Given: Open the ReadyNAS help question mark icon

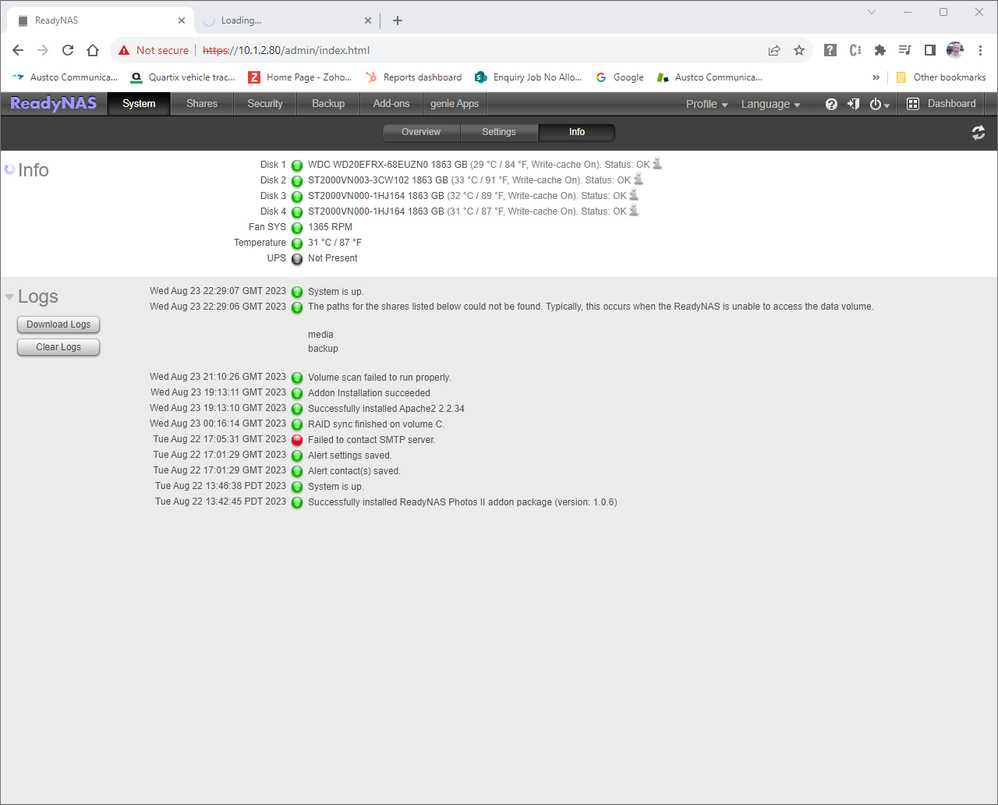Looking at the screenshot, I should pos(831,104).
